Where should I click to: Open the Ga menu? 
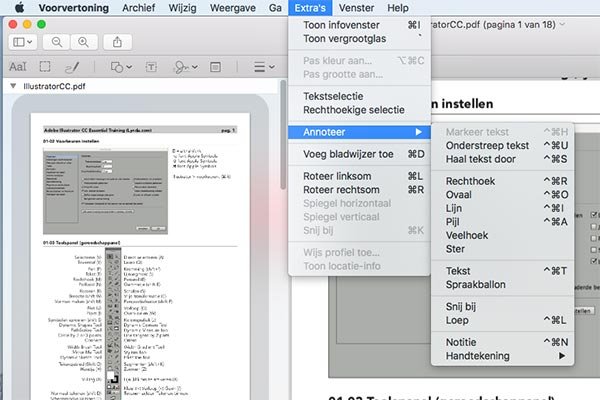tap(275, 8)
